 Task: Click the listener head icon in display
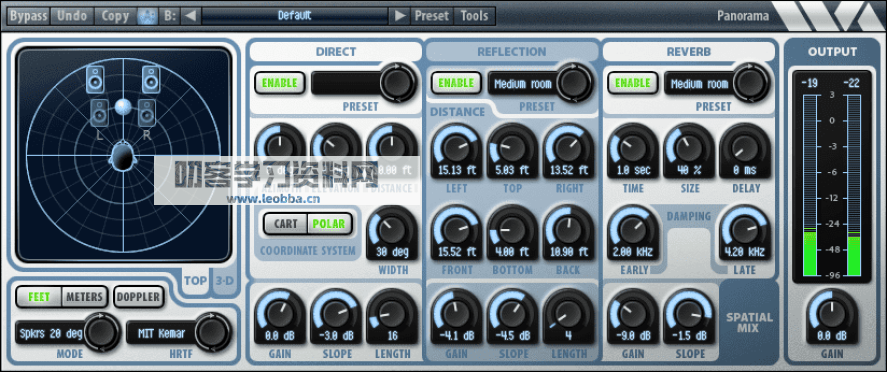pos(122,156)
